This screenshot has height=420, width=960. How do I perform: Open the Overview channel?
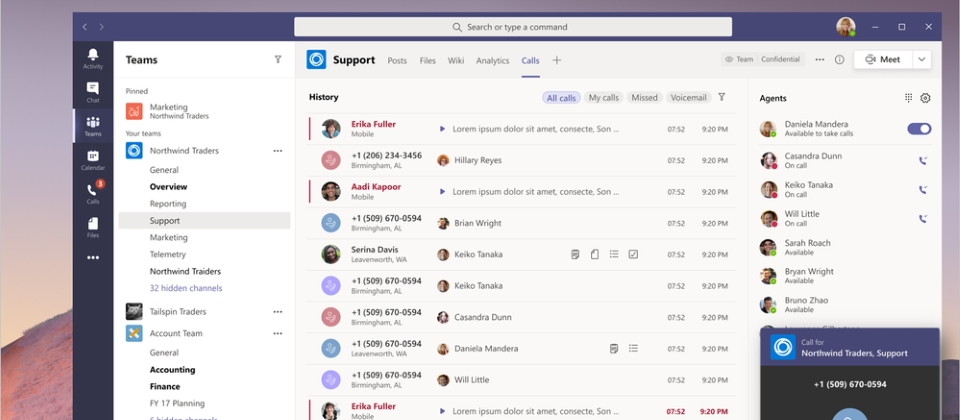point(168,187)
